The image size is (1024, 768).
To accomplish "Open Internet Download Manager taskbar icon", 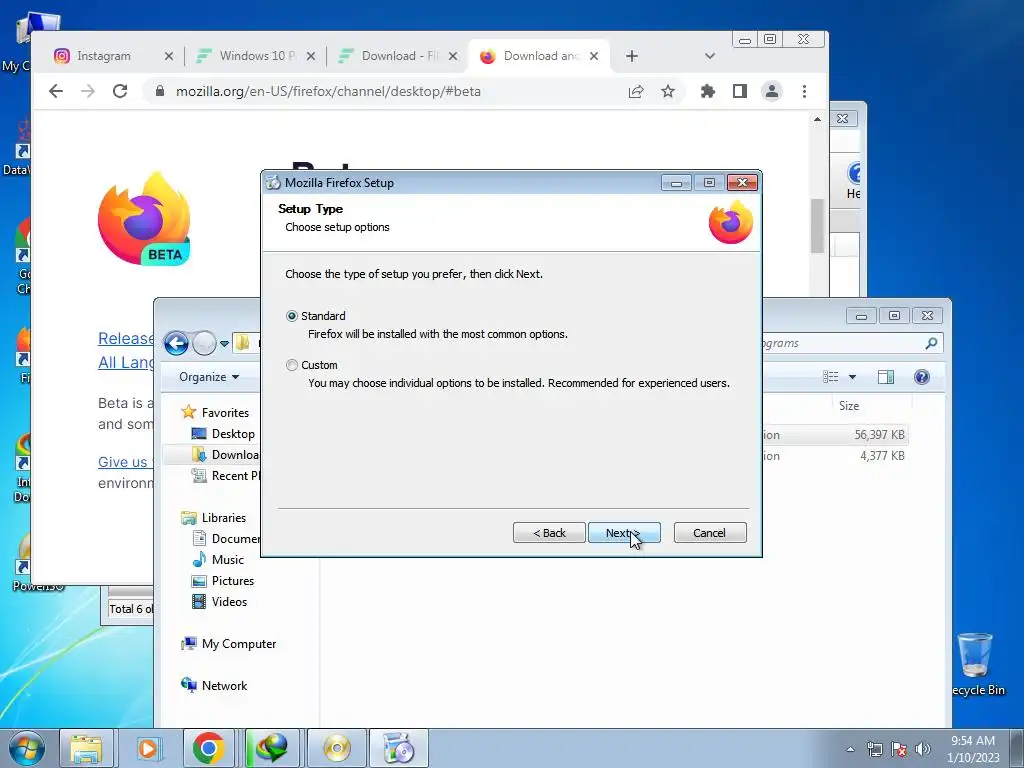I will pyautogui.click(x=272, y=748).
